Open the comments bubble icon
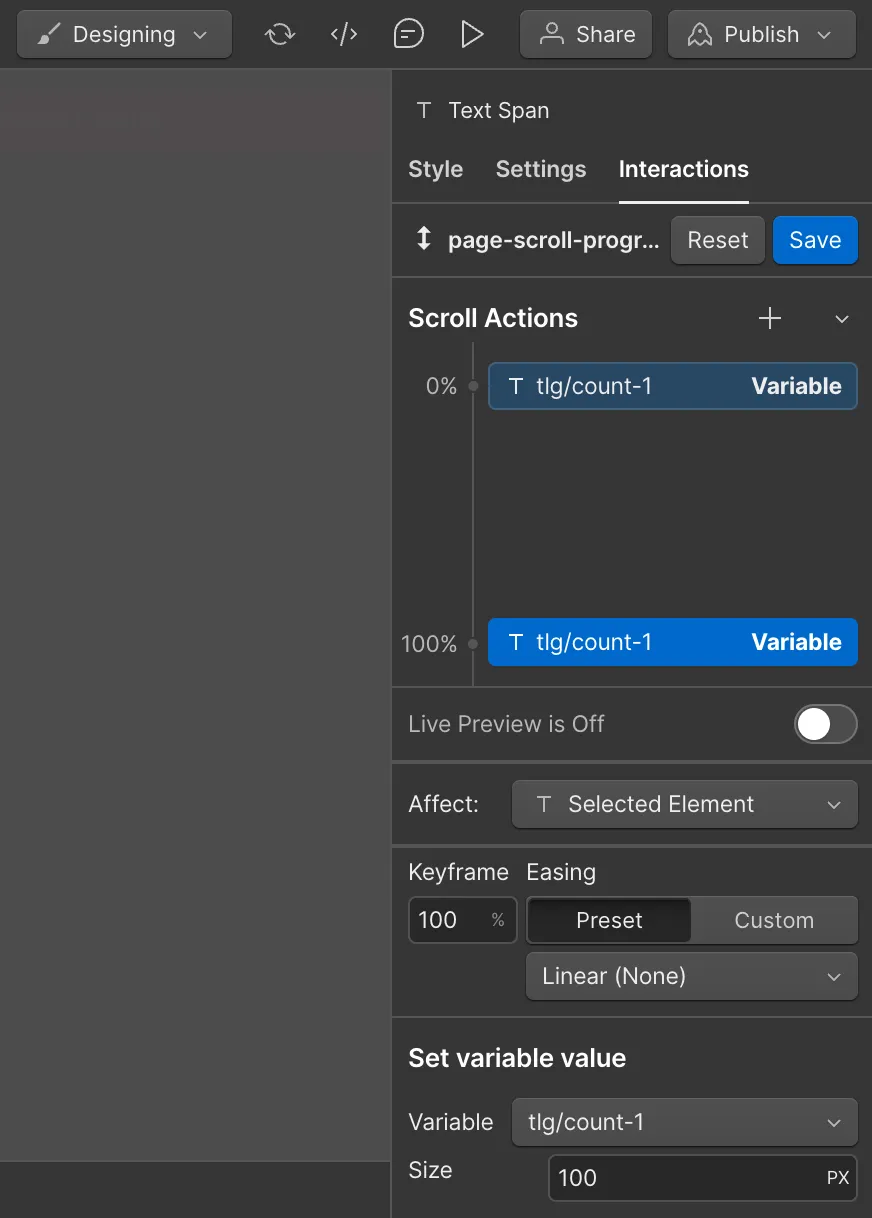 [x=408, y=35]
